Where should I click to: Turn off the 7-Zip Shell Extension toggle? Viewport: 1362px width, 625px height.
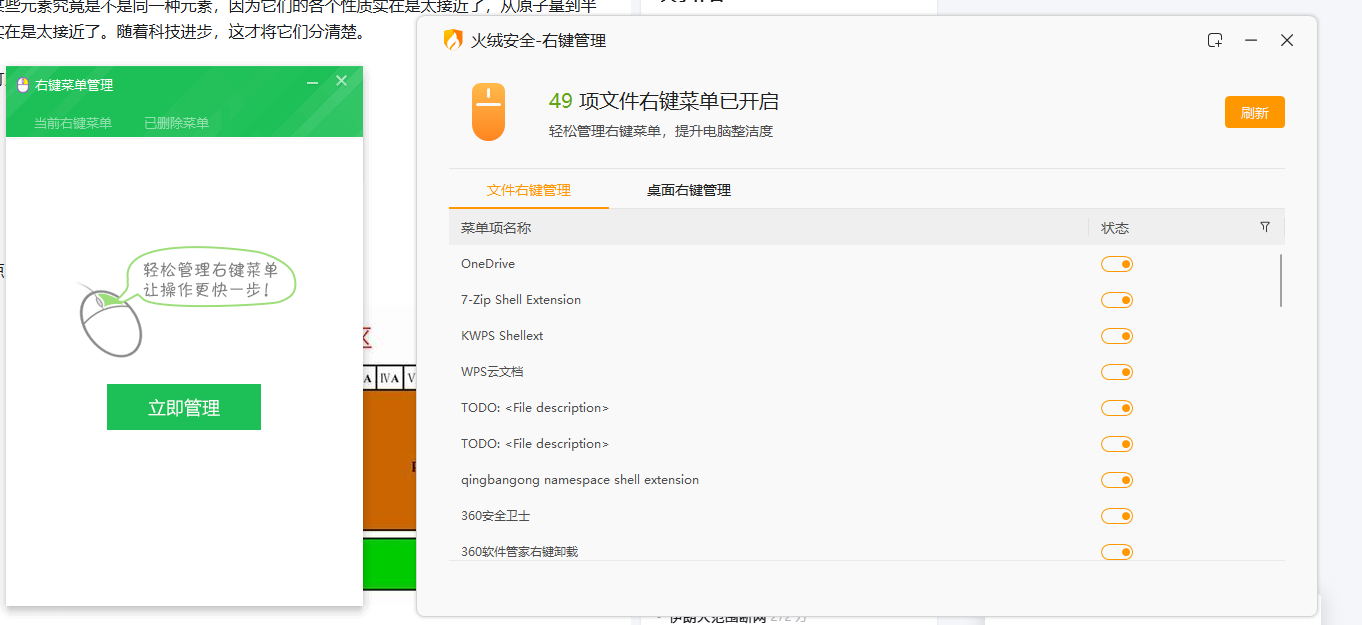1117,300
